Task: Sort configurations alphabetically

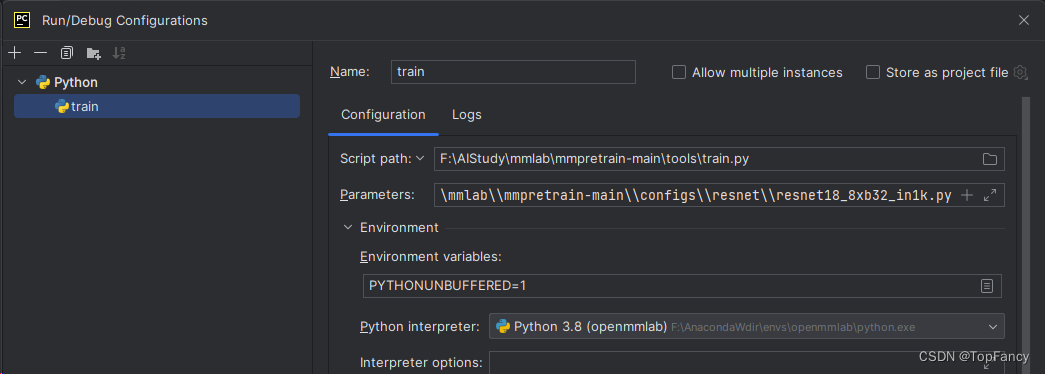Action: tap(119, 53)
